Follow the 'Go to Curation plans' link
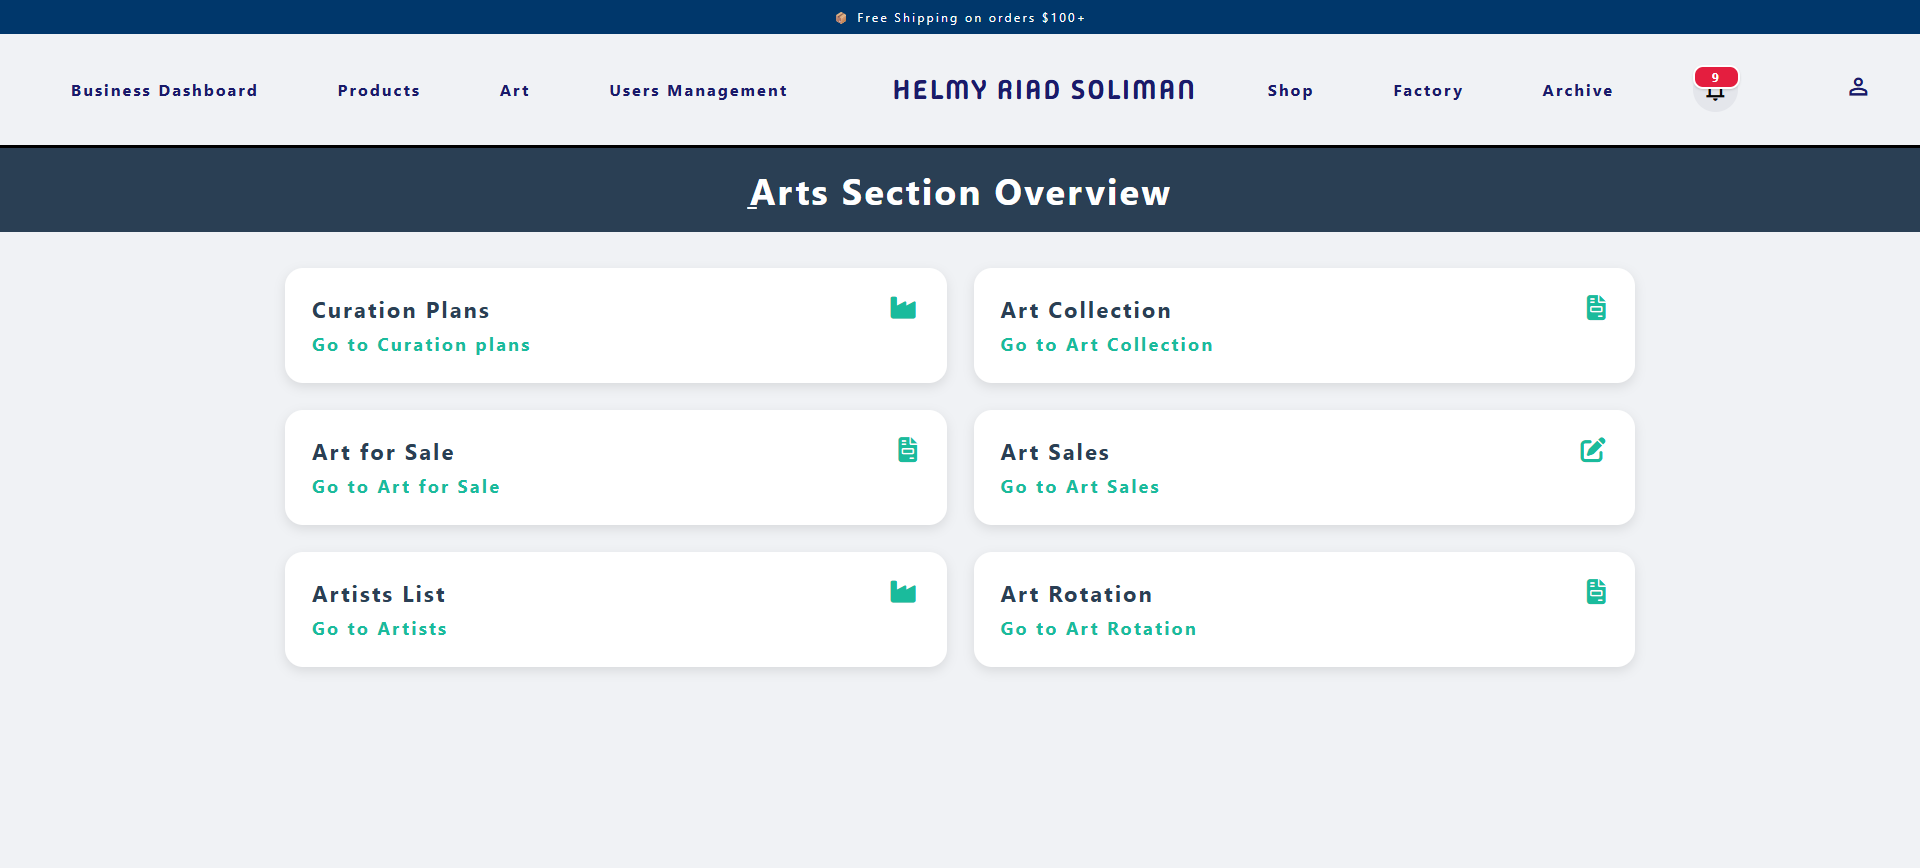The height and width of the screenshot is (868, 1920). (421, 345)
